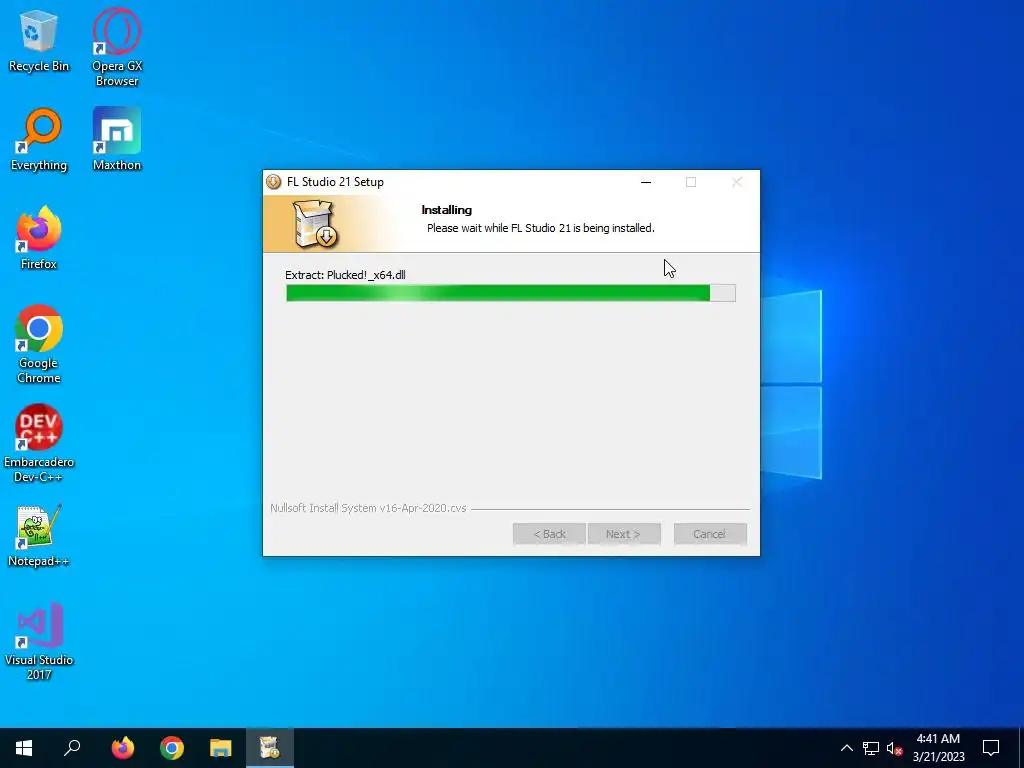Click the green installation progress bar

pyautogui.click(x=511, y=293)
